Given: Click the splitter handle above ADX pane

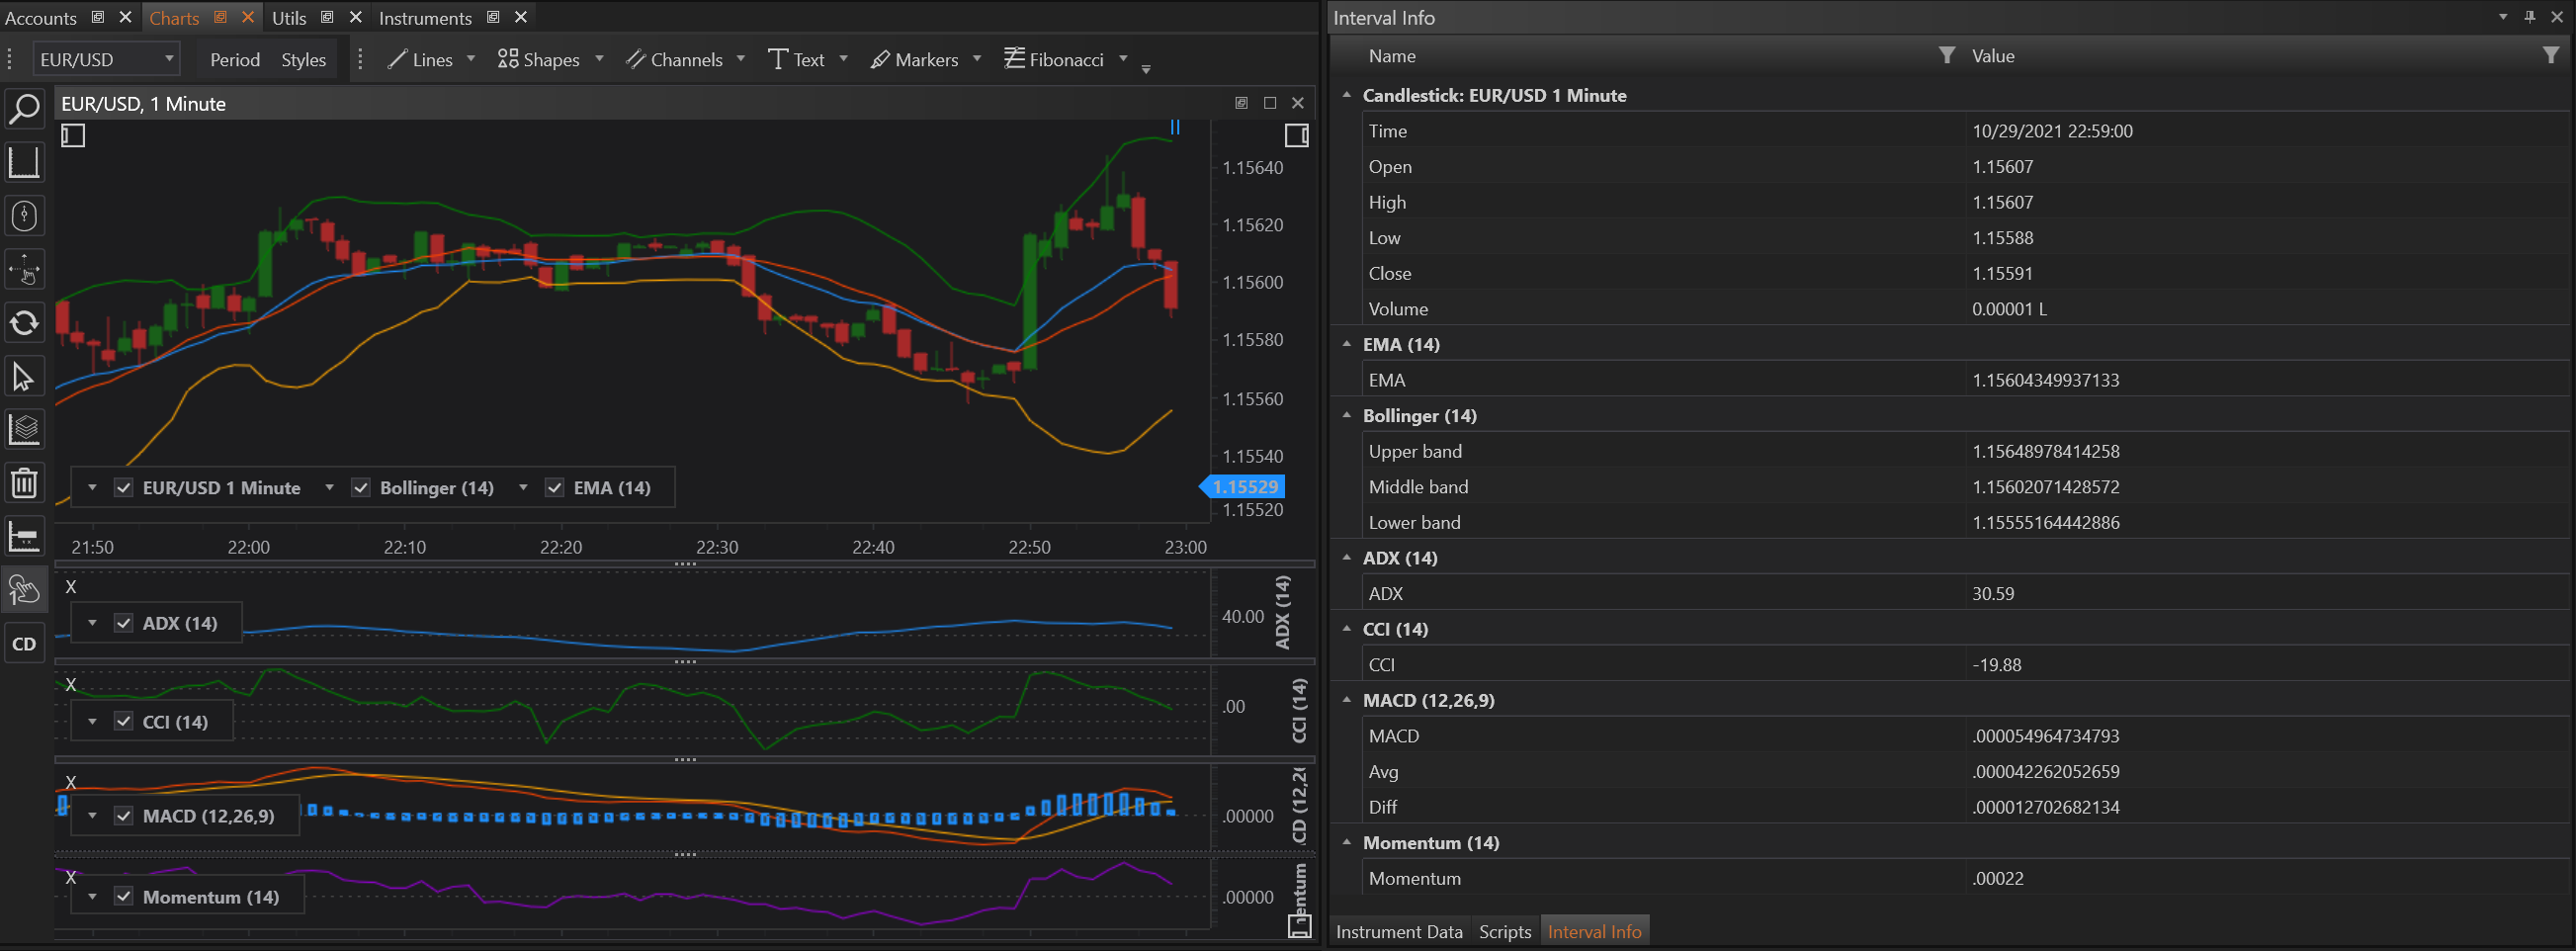Looking at the screenshot, I should pos(685,564).
